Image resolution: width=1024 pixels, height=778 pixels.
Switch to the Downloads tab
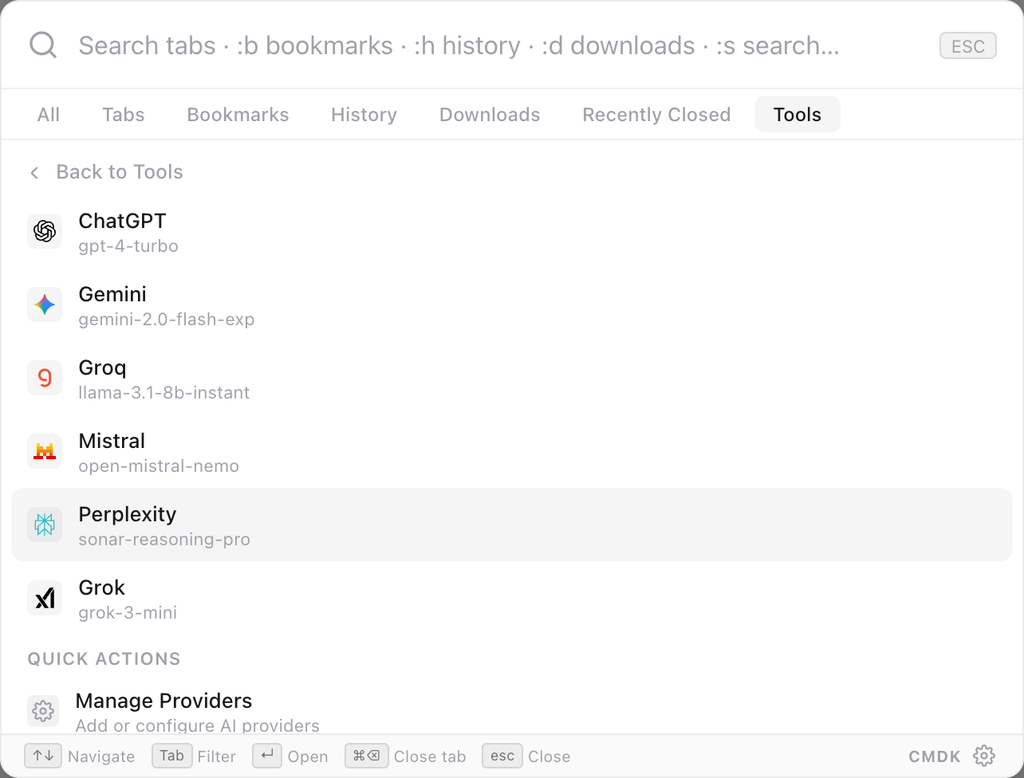click(490, 114)
